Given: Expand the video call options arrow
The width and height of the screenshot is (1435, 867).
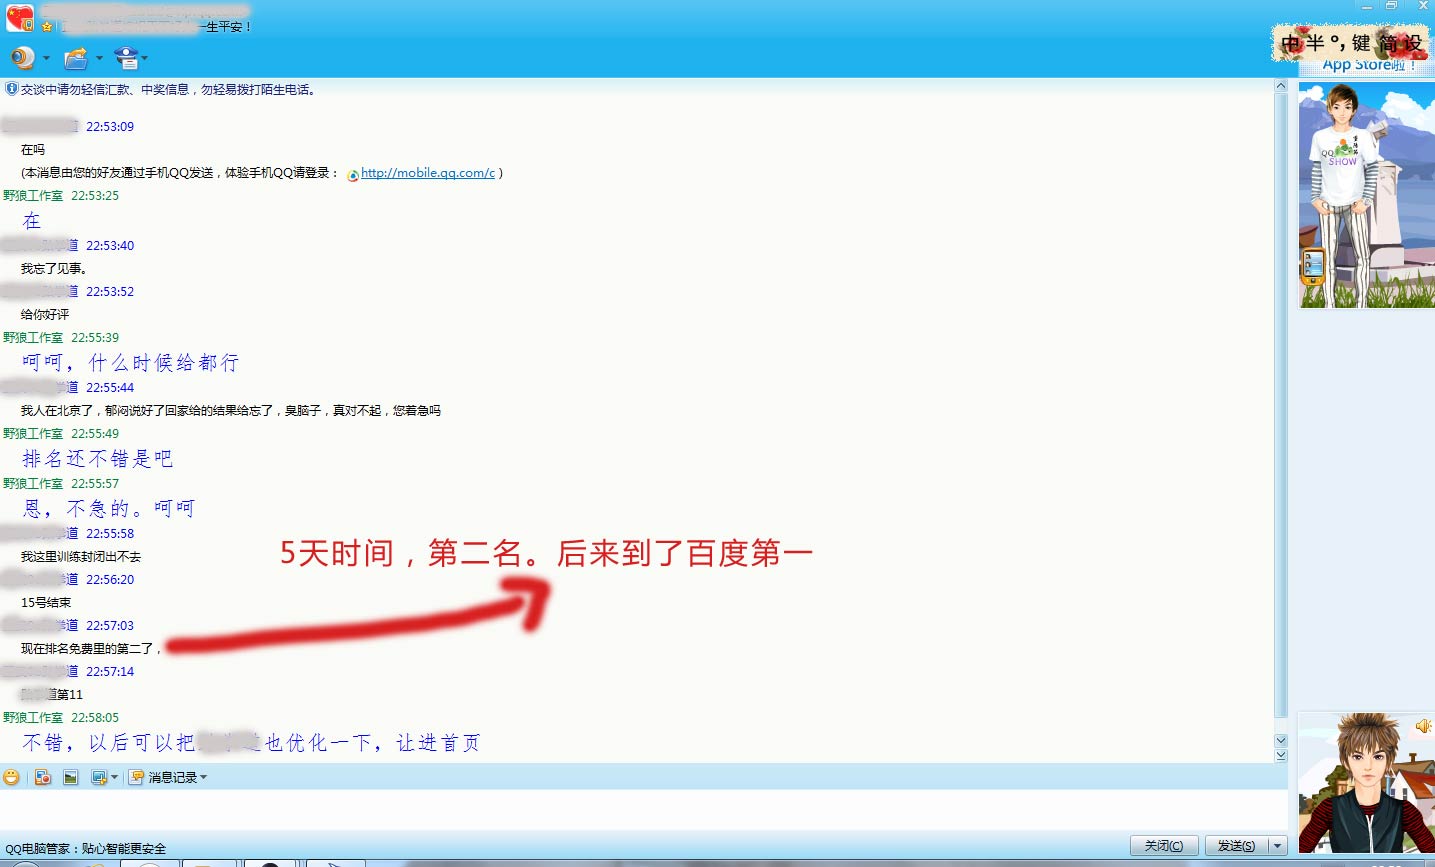Looking at the screenshot, I should pyautogui.click(x=46, y=58).
